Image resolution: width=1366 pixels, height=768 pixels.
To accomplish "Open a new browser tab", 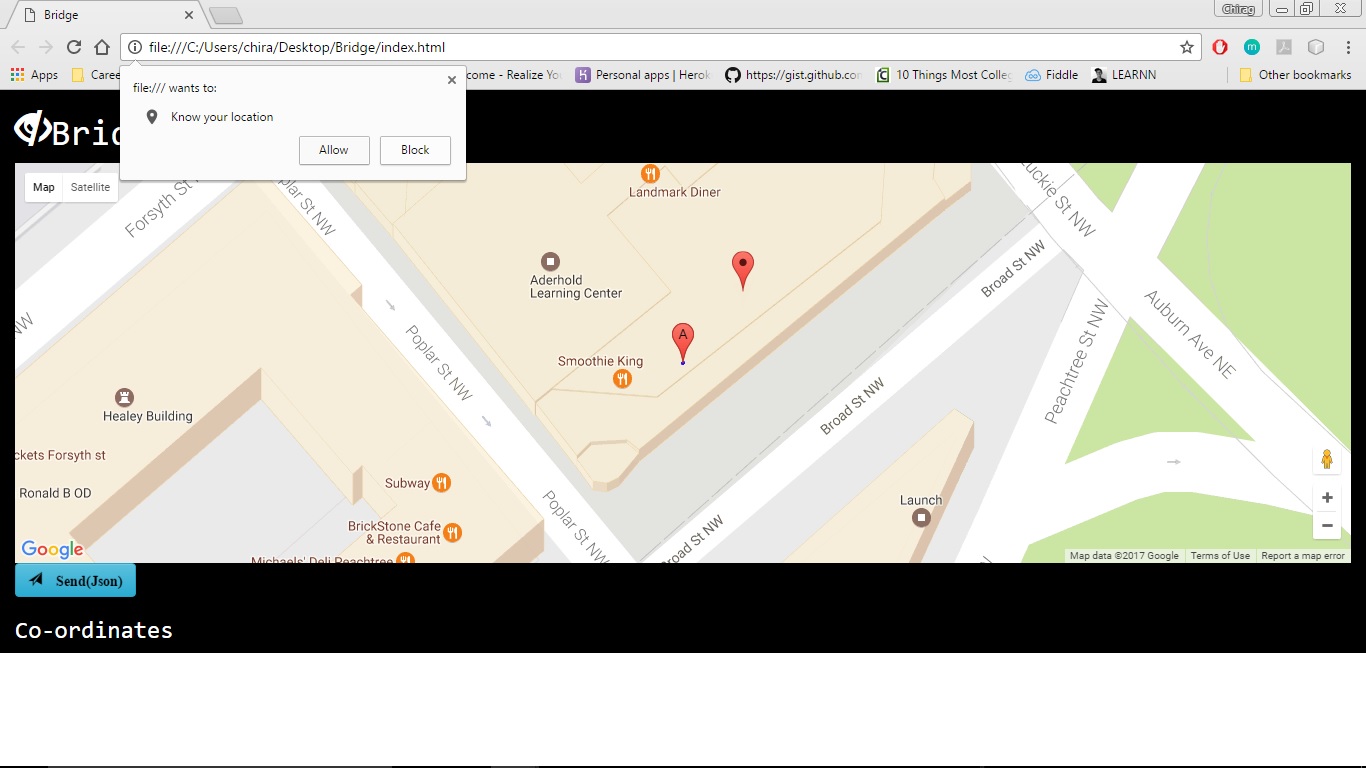I will click(226, 15).
